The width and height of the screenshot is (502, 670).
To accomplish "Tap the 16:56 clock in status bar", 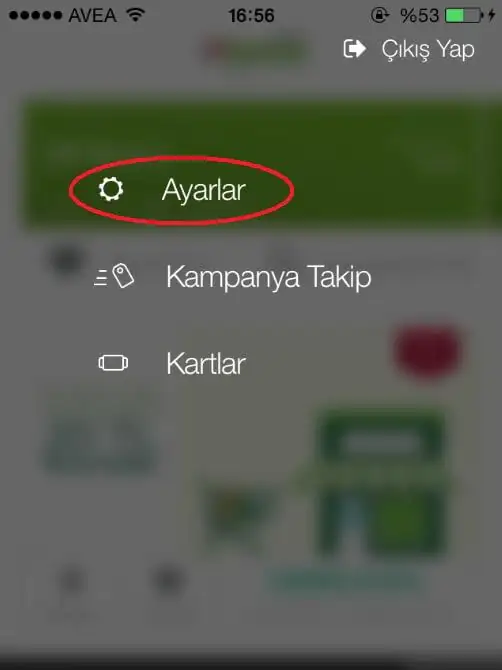I will coord(251,16).
